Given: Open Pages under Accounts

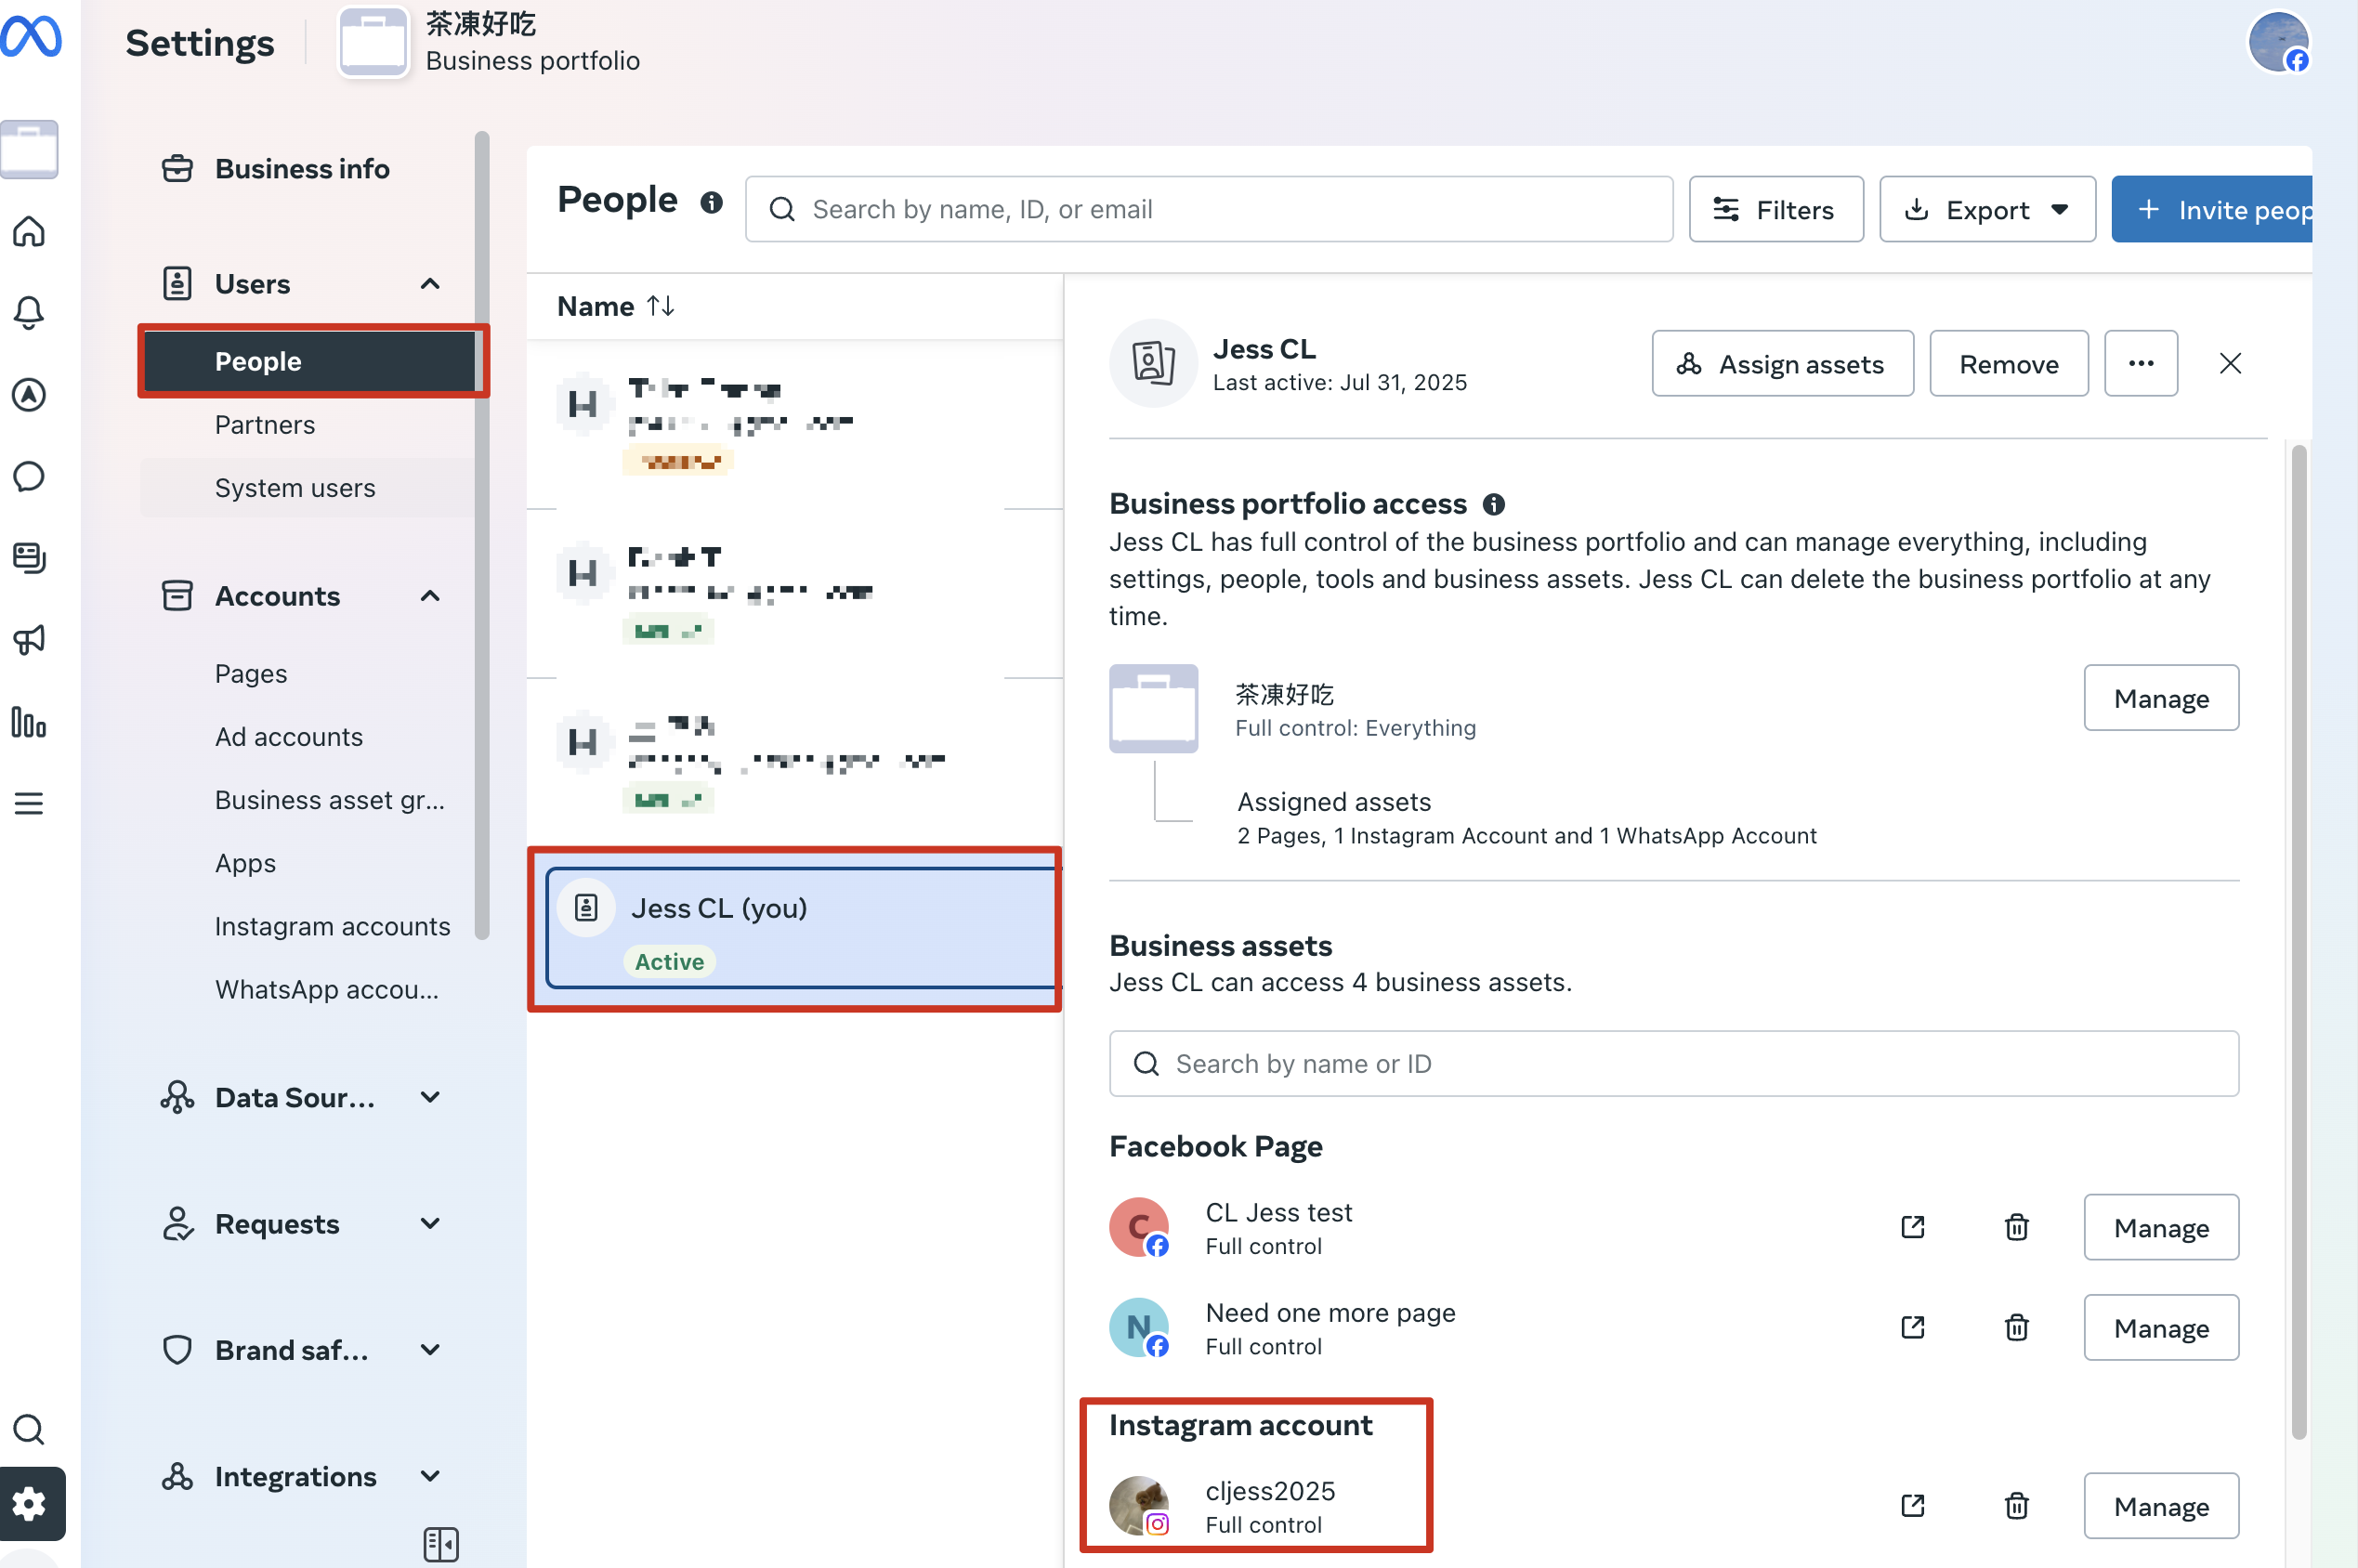Looking at the screenshot, I should 250,673.
